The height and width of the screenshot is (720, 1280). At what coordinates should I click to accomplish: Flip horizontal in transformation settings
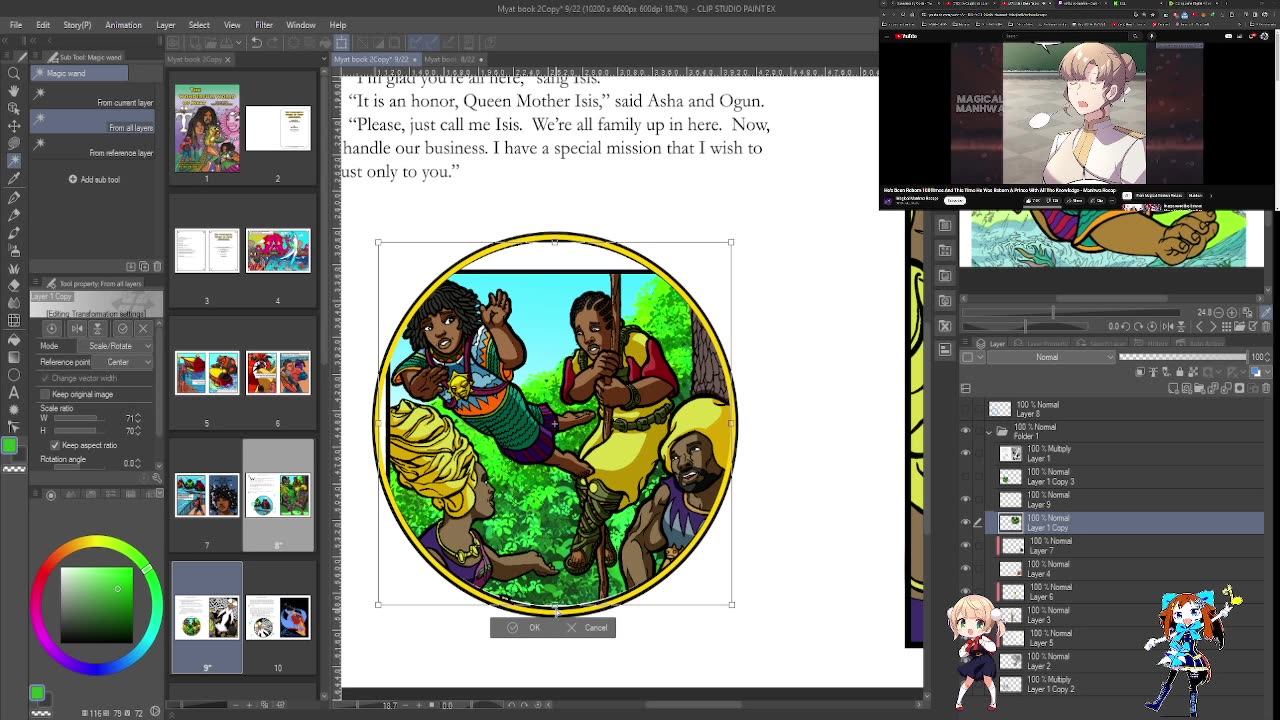click(x=77, y=328)
